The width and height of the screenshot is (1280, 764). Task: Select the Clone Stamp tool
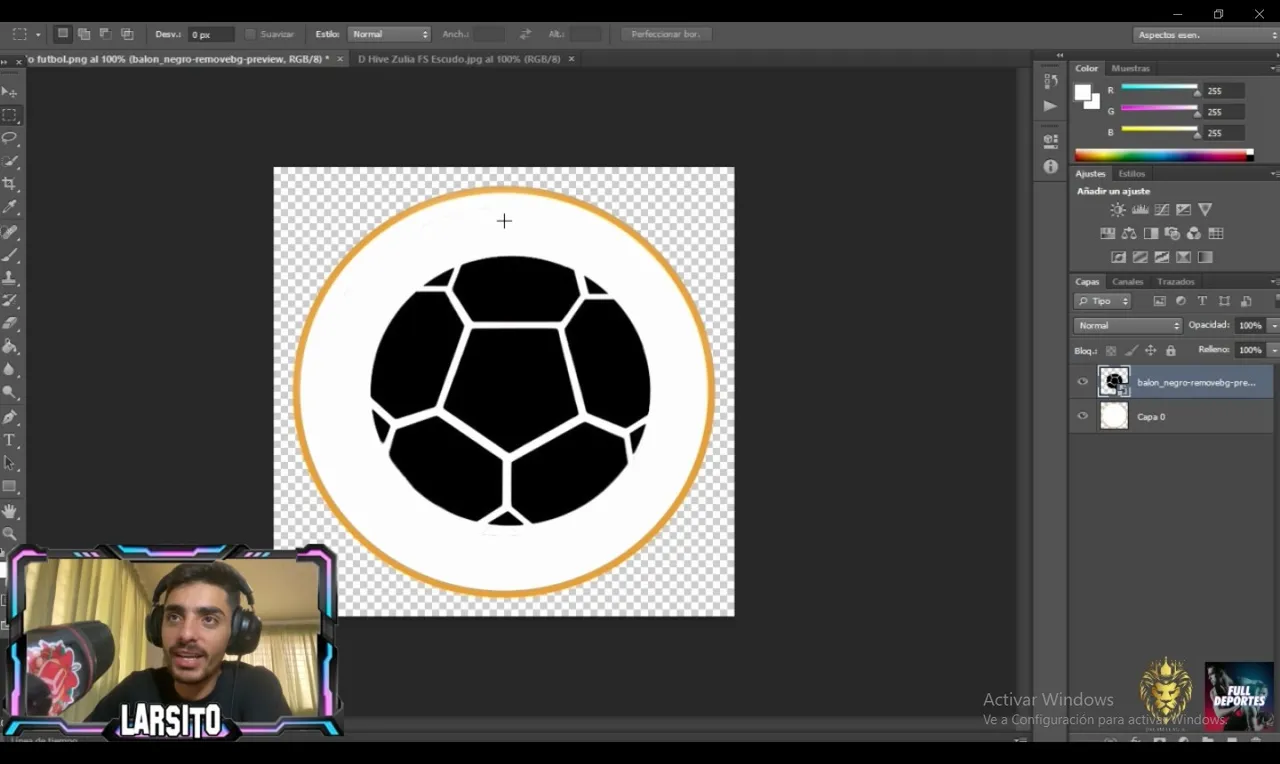(x=10, y=278)
